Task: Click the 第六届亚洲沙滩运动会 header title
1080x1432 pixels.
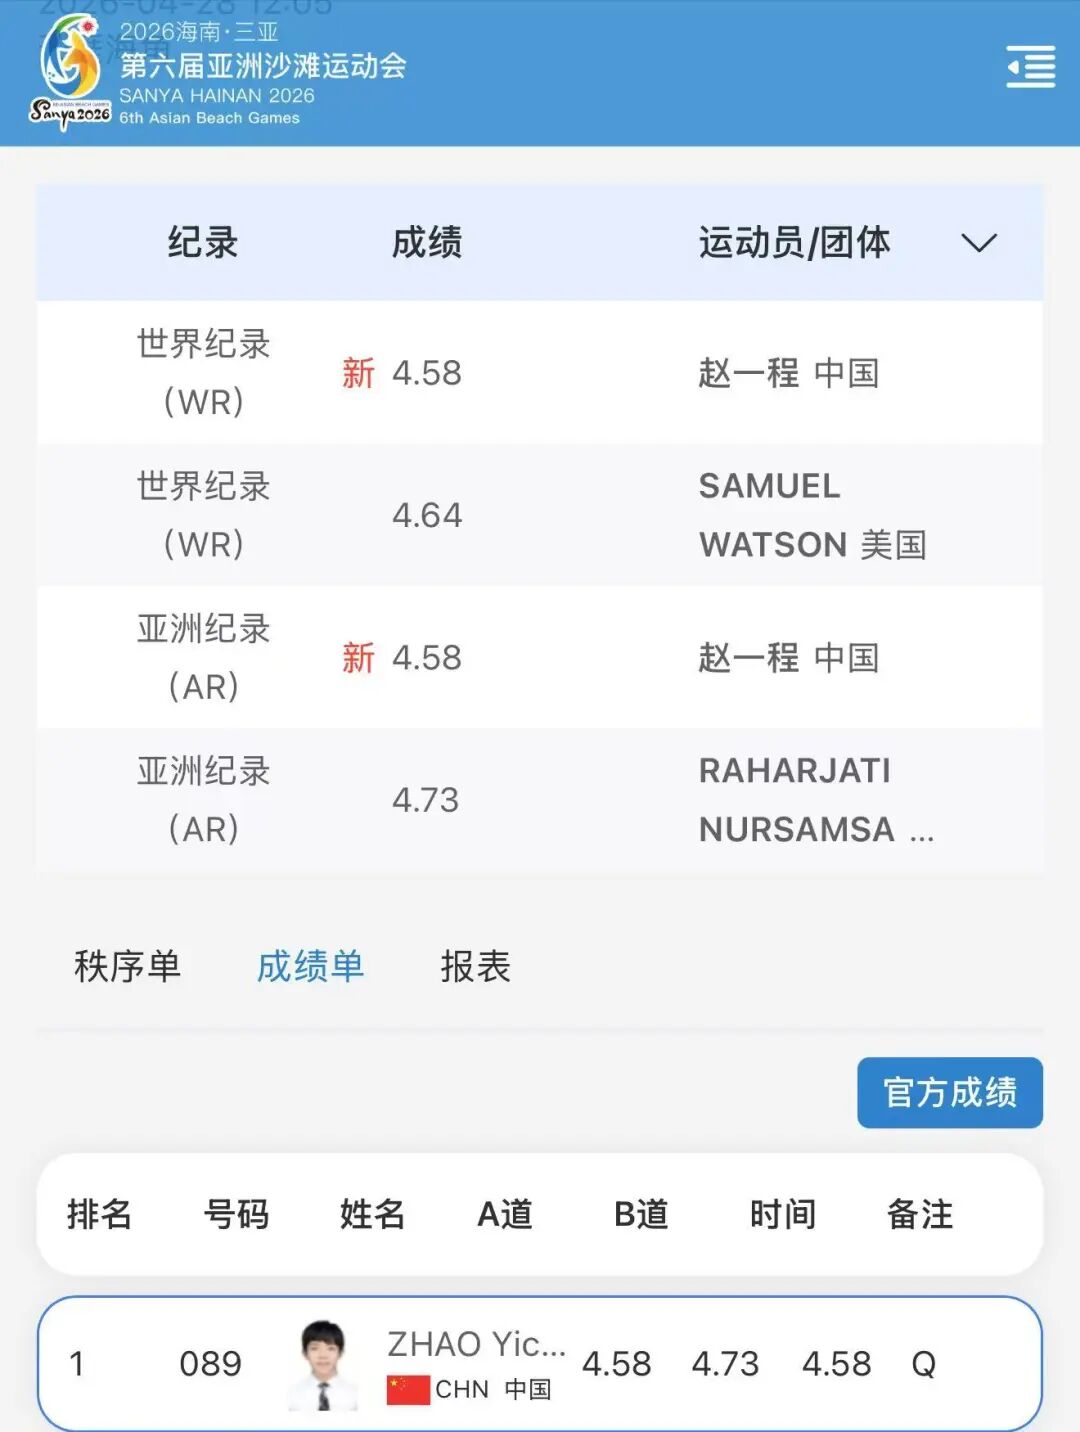Action: pos(263,66)
